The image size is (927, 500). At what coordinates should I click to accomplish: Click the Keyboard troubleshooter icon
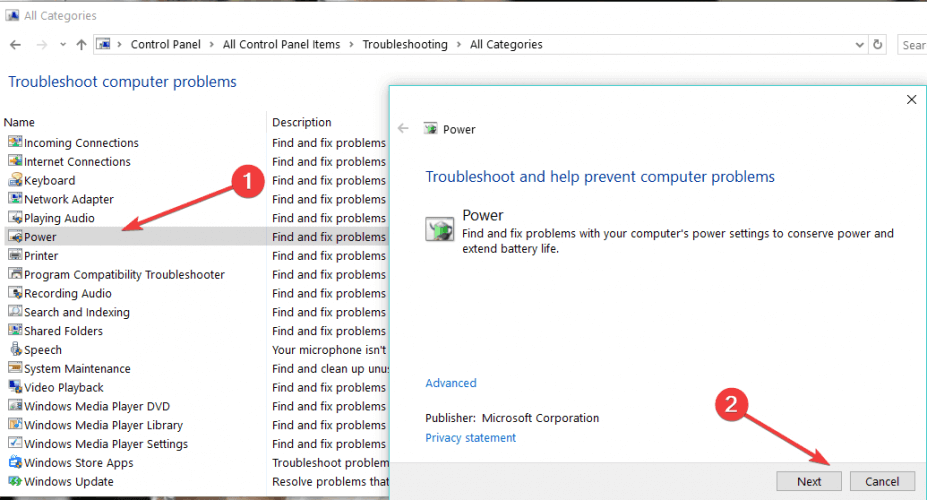coord(15,180)
